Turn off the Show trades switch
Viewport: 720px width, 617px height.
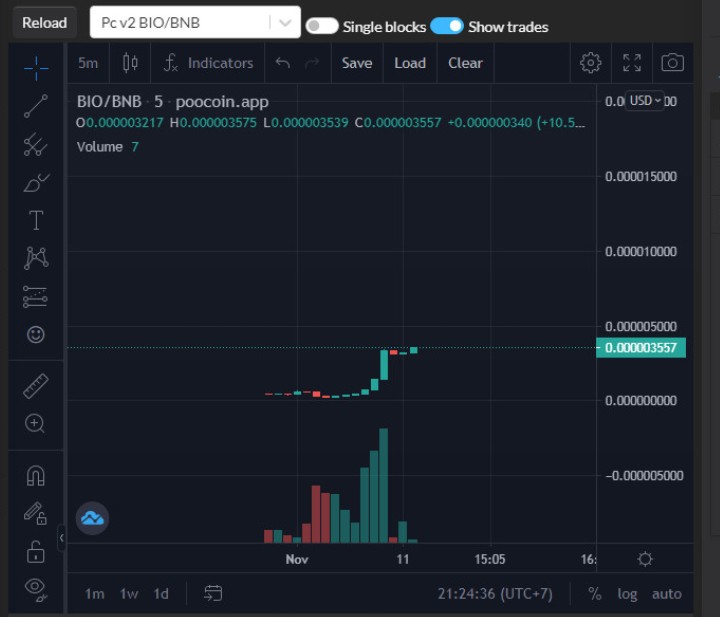[447, 26]
